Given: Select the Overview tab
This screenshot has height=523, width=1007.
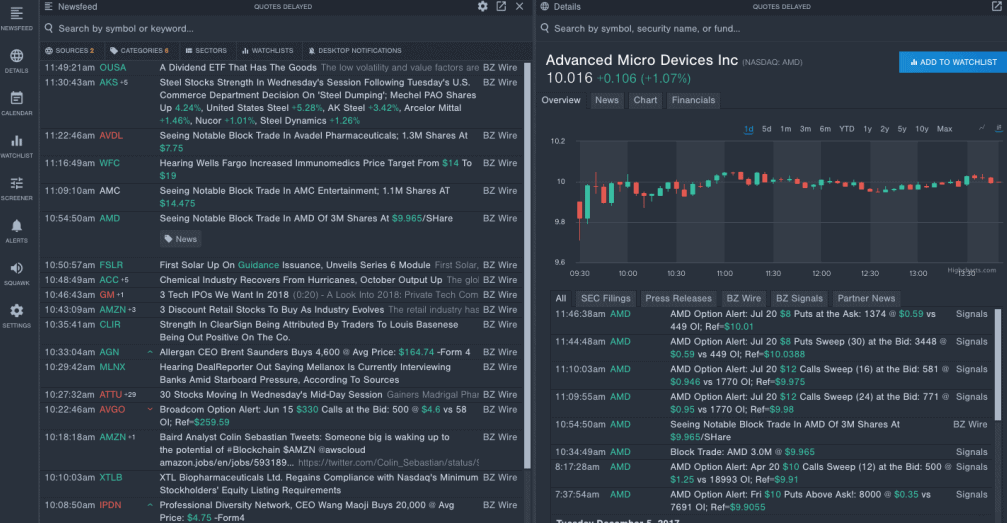Looking at the screenshot, I should [561, 100].
